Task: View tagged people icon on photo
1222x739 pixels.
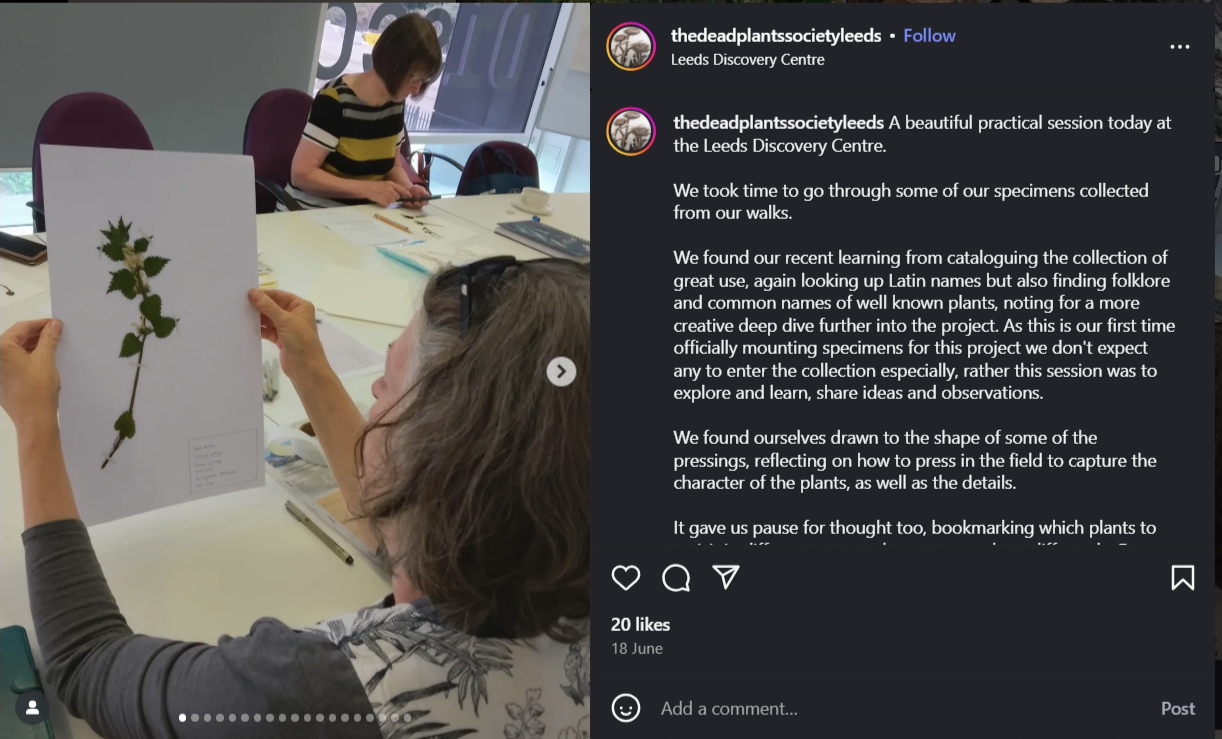Action: [32, 707]
